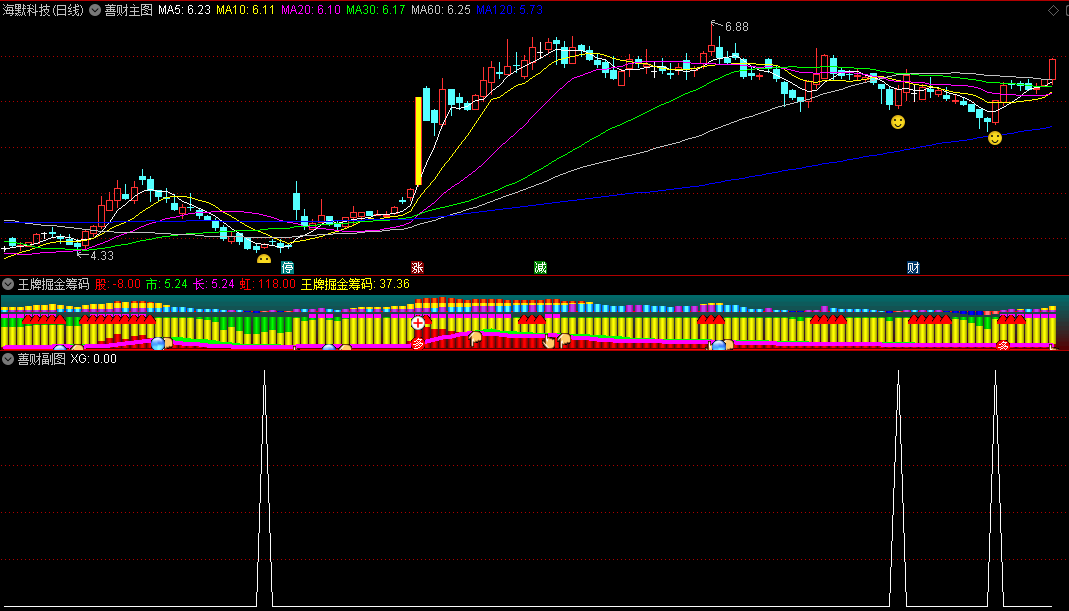Viewport: 1069px width, 611px height.
Task: Expand the 善财主图 indicator dropdown arrow
Action: click(95, 10)
